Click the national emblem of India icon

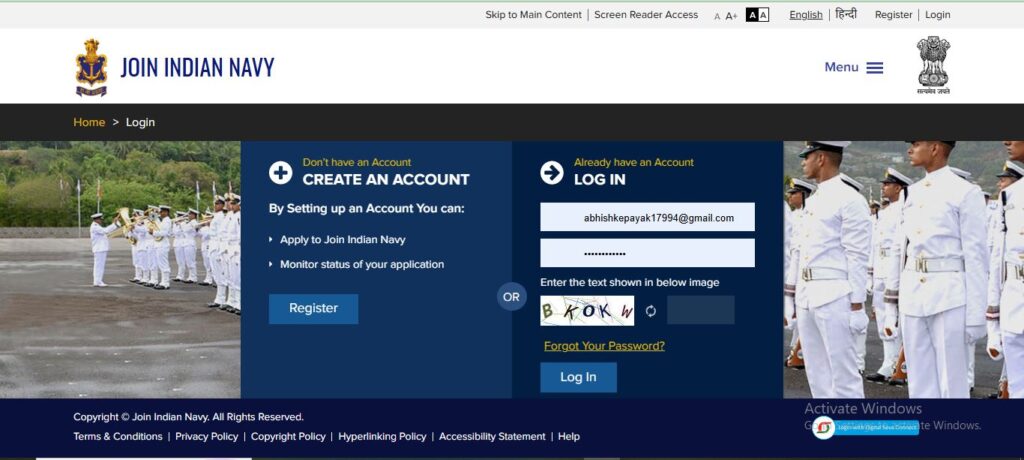click(933, 65)
